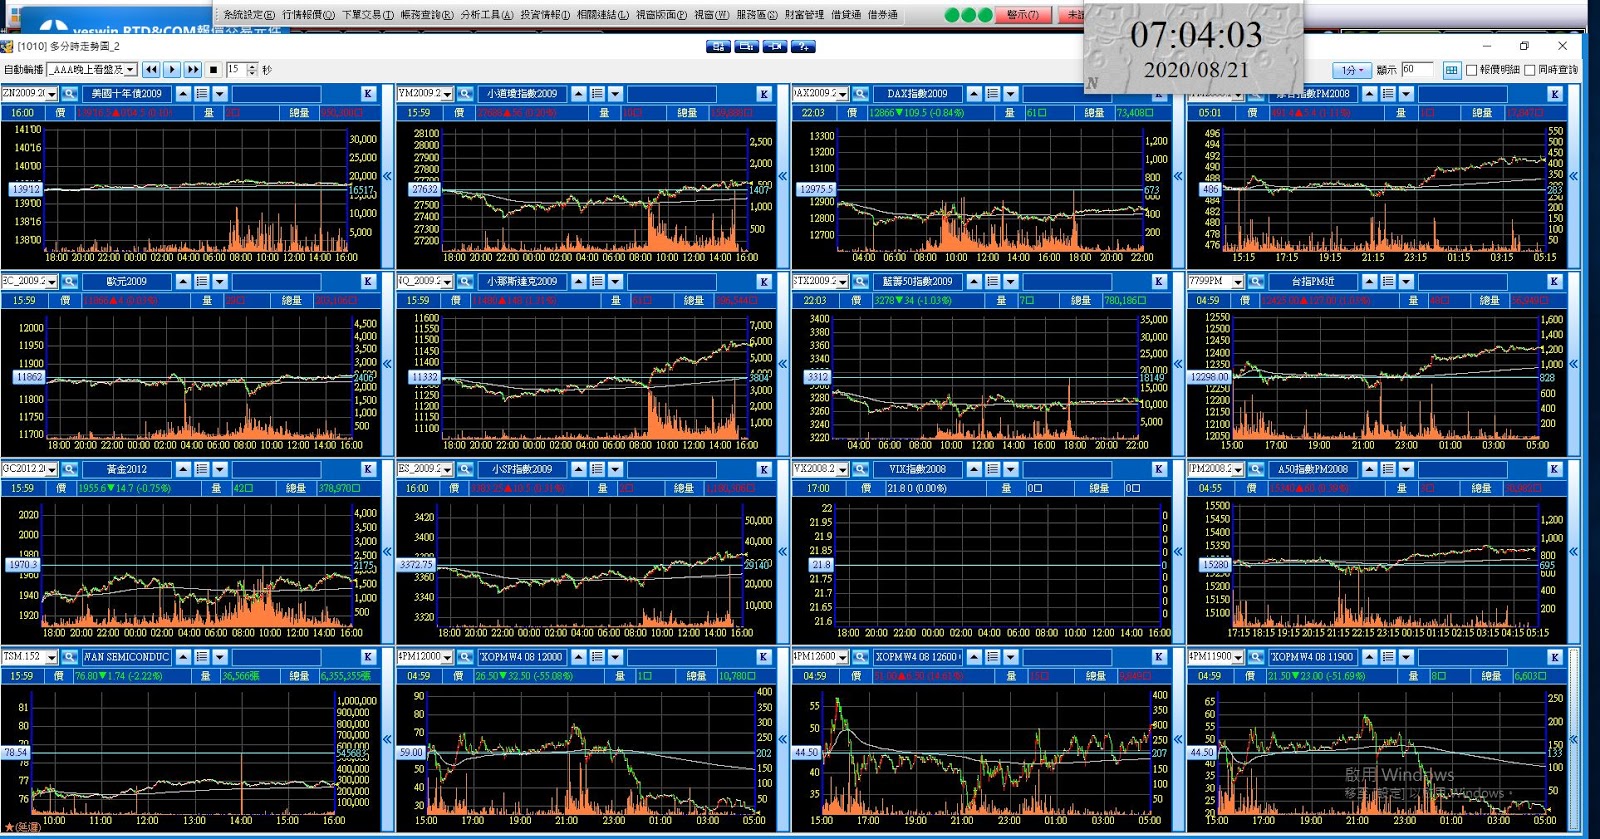This screenshot has width=1600, height=839.
Task: Click down-arrow icon in 小道瓊指數2009 panel
Action: [x=616, y=94]
